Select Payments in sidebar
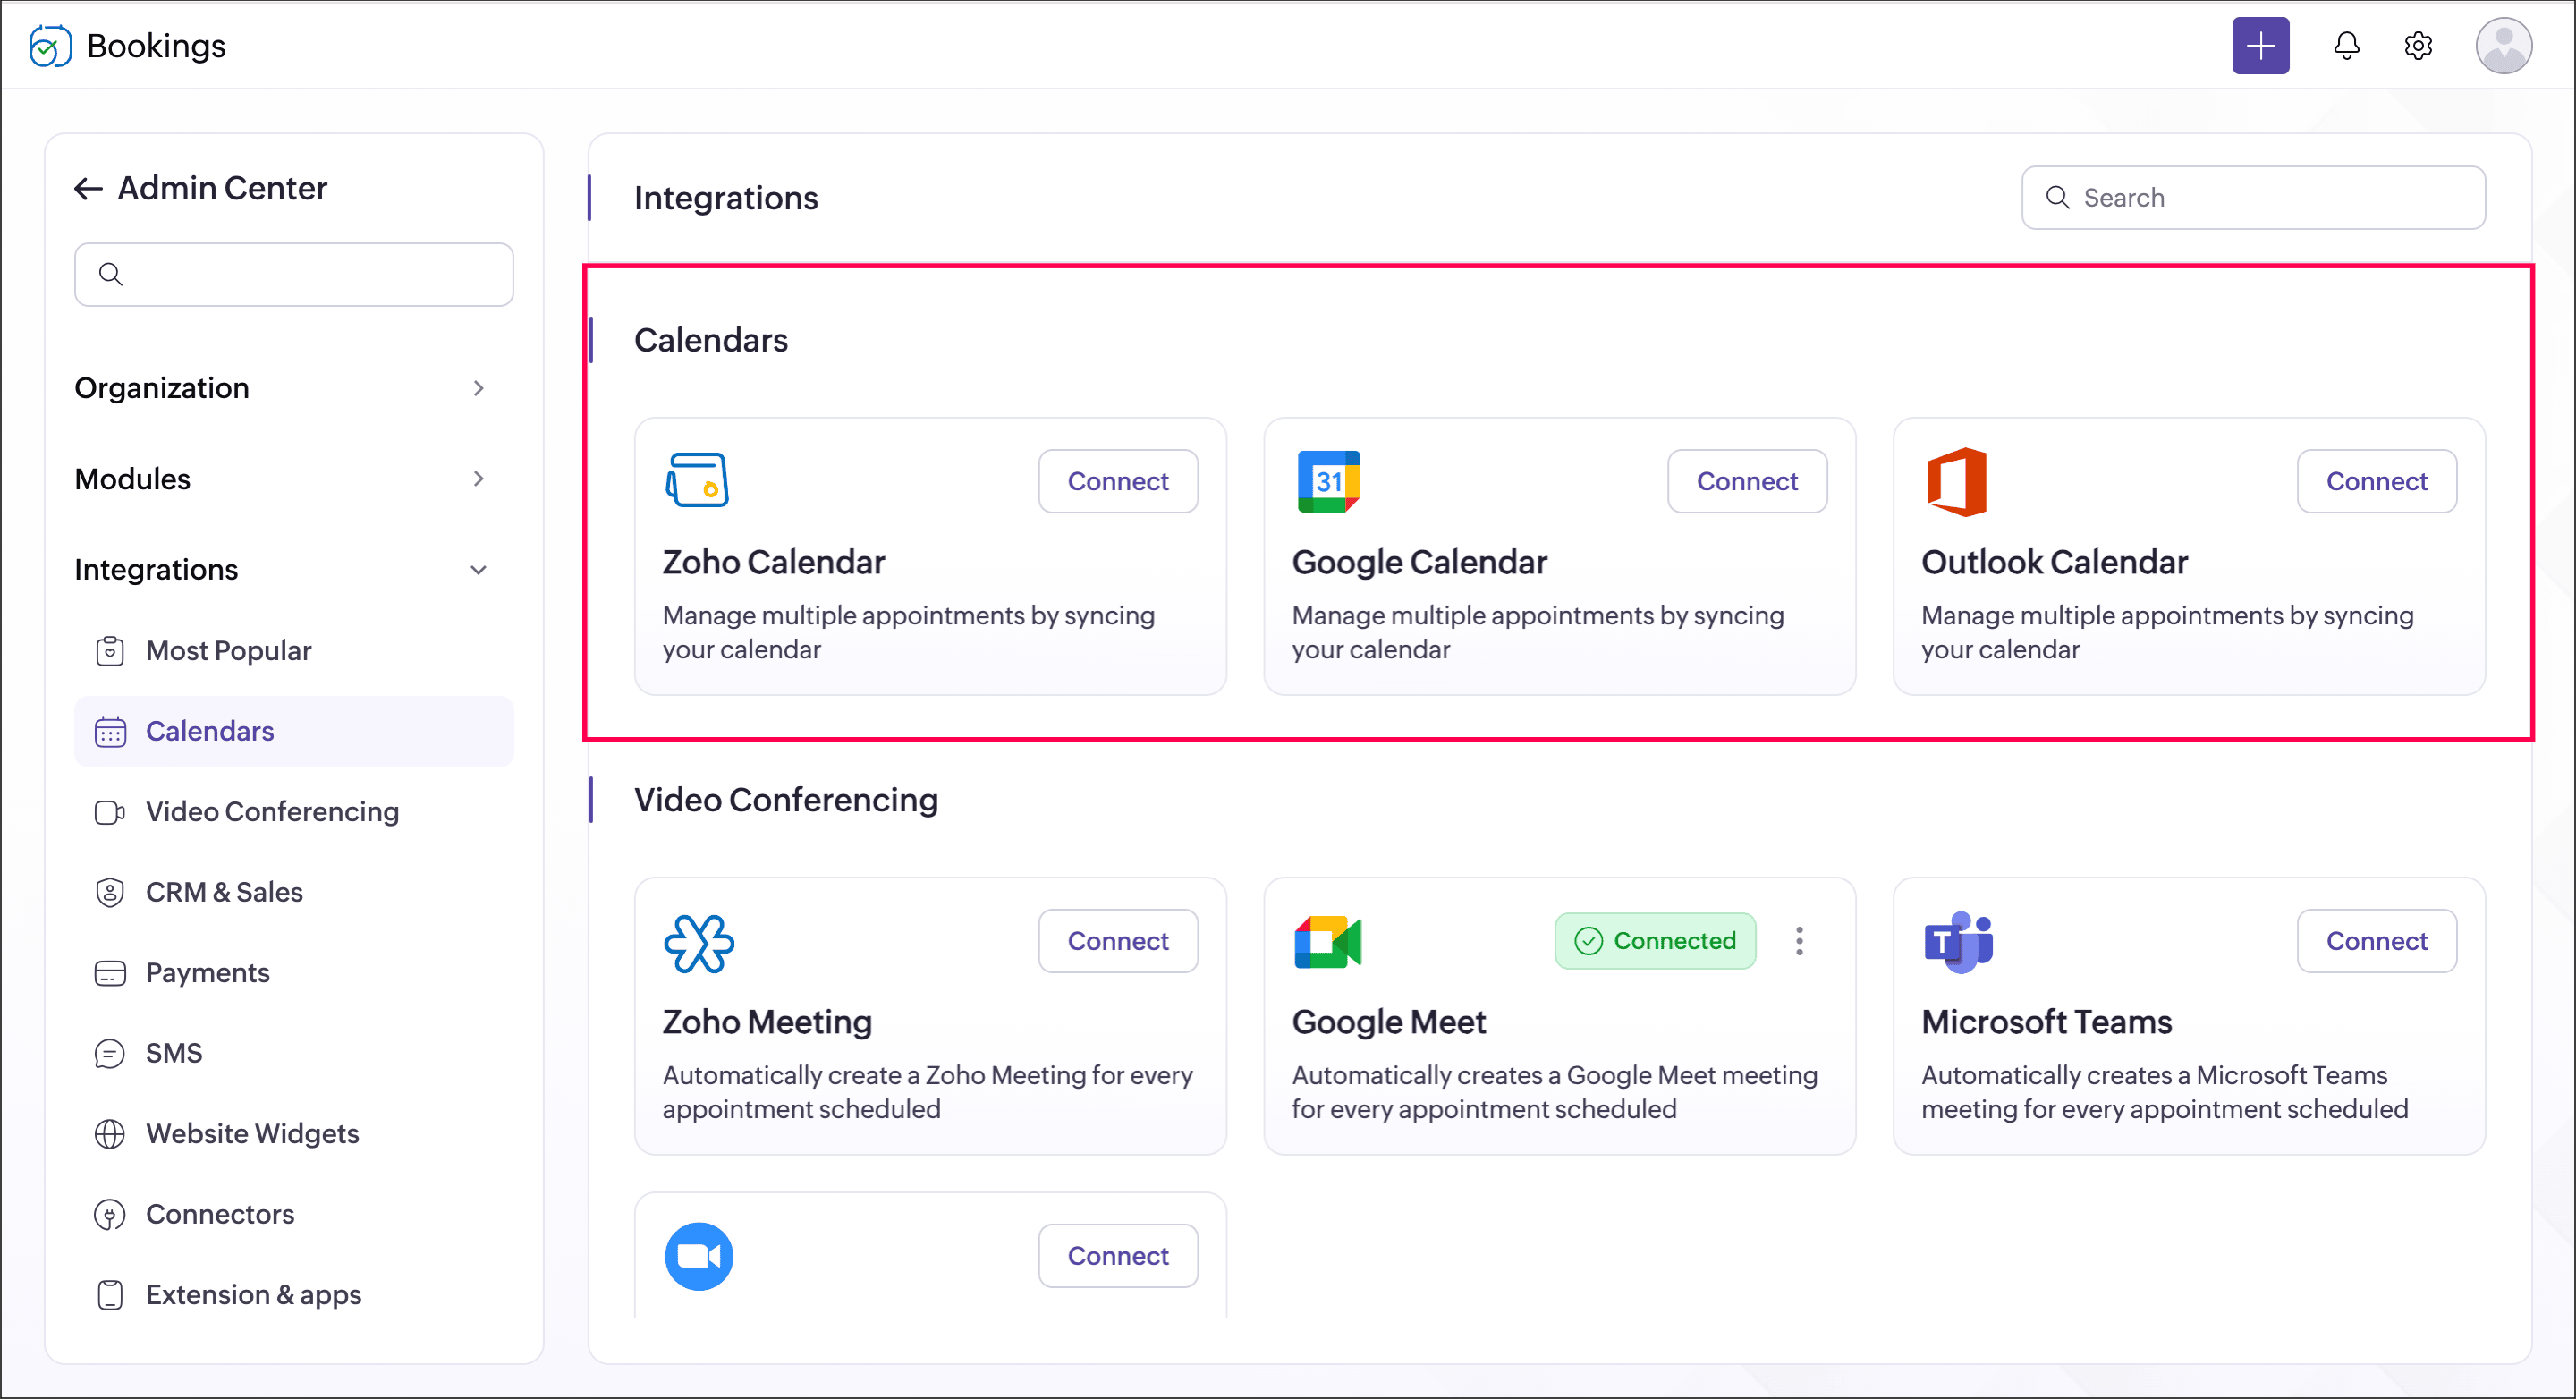 [x=294, y=973]
